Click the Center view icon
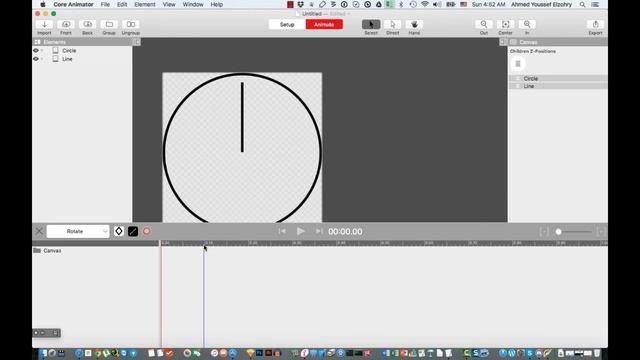 [505, 24]
